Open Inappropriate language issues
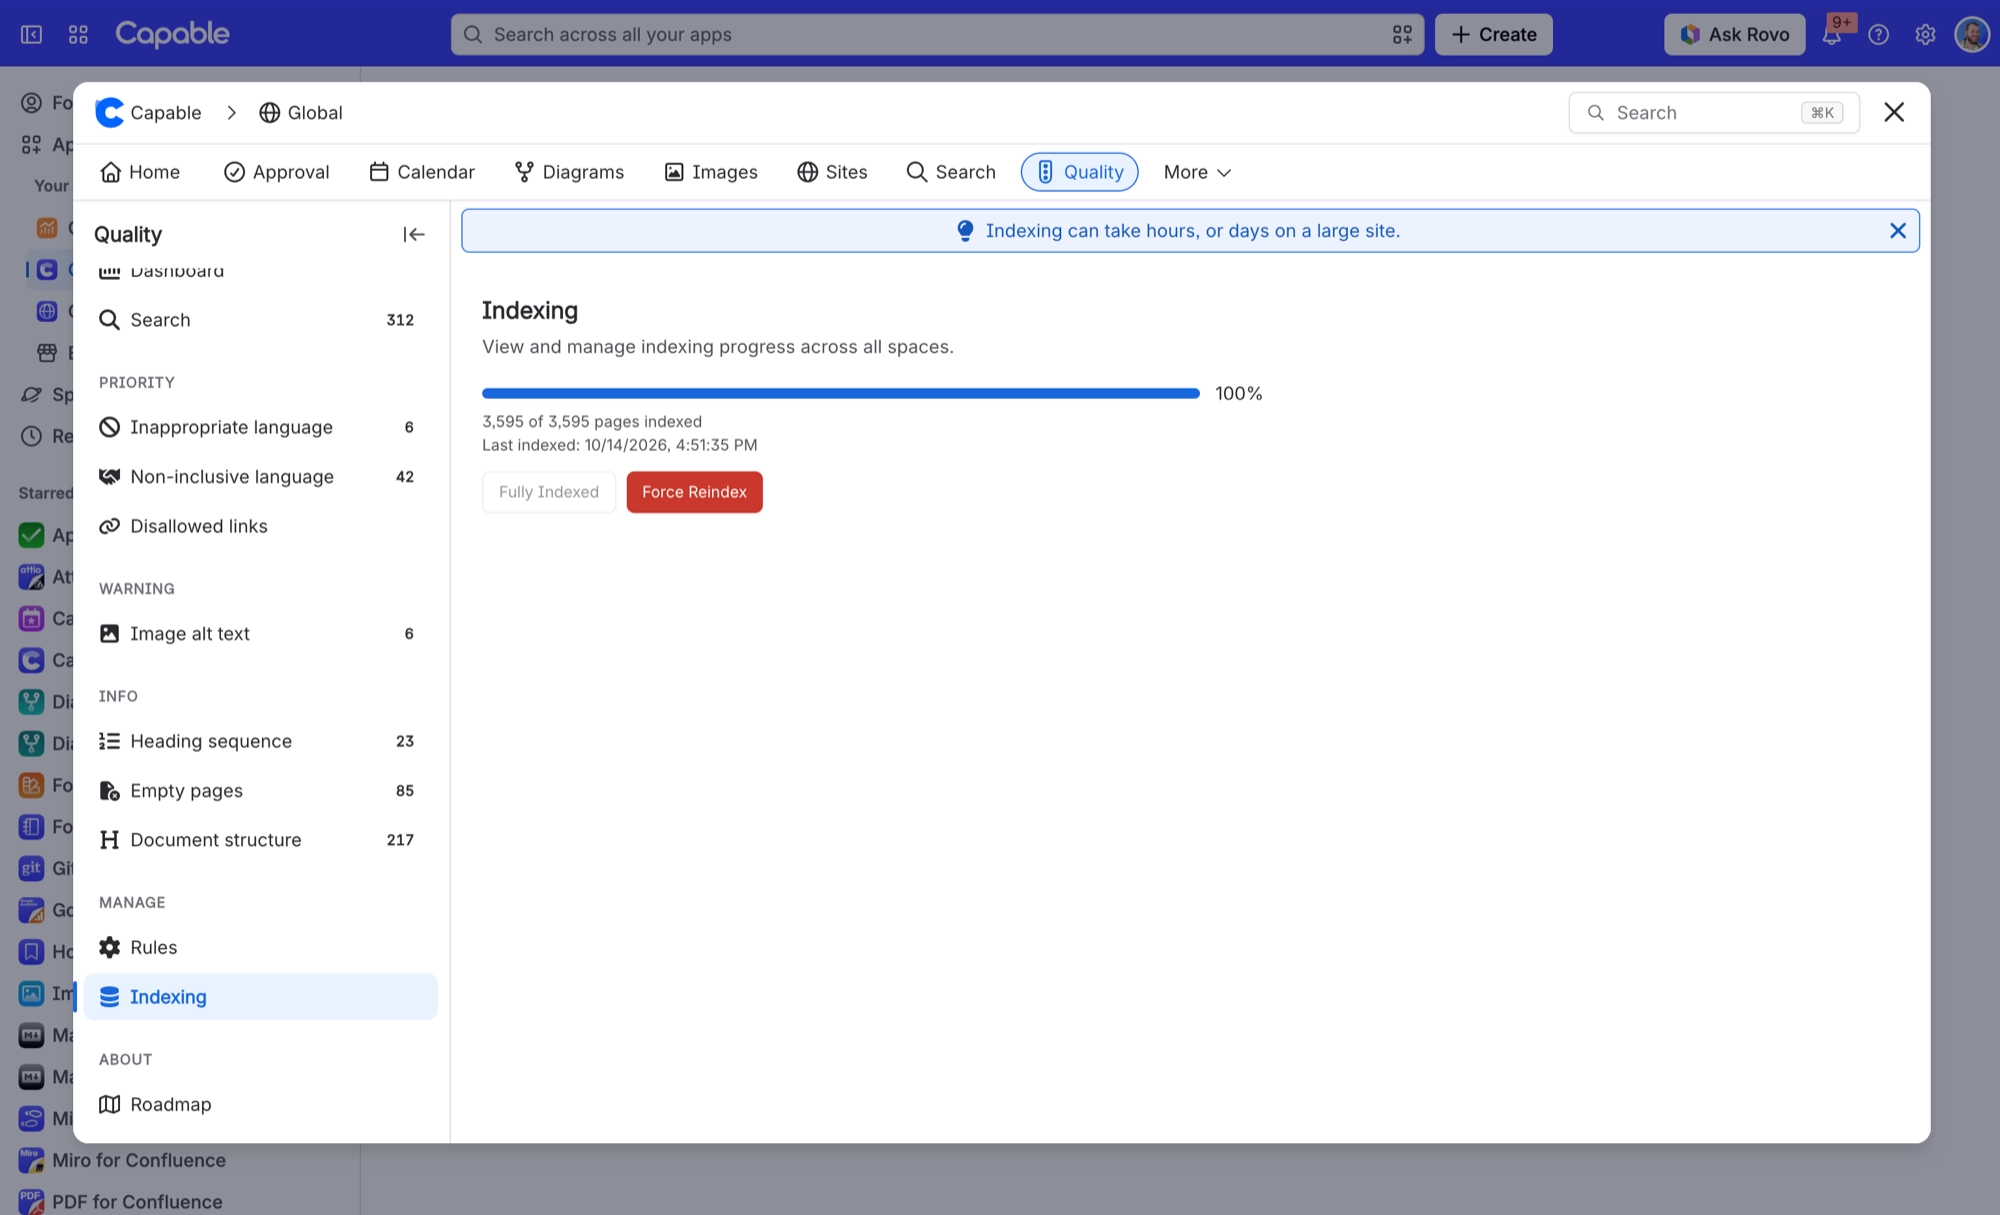 pos(260,427)
